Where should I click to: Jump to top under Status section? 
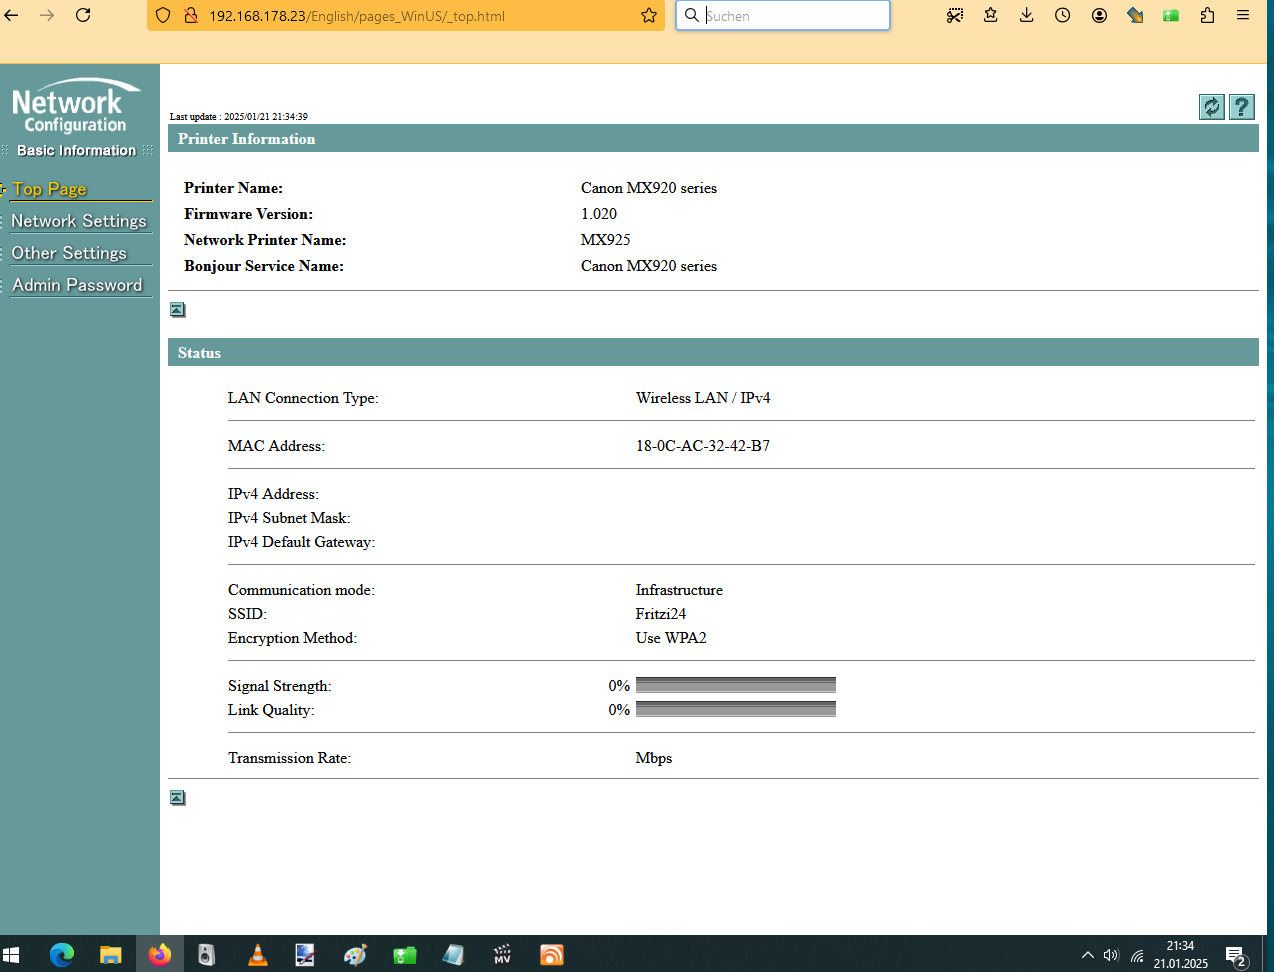(x=178, y=798)
